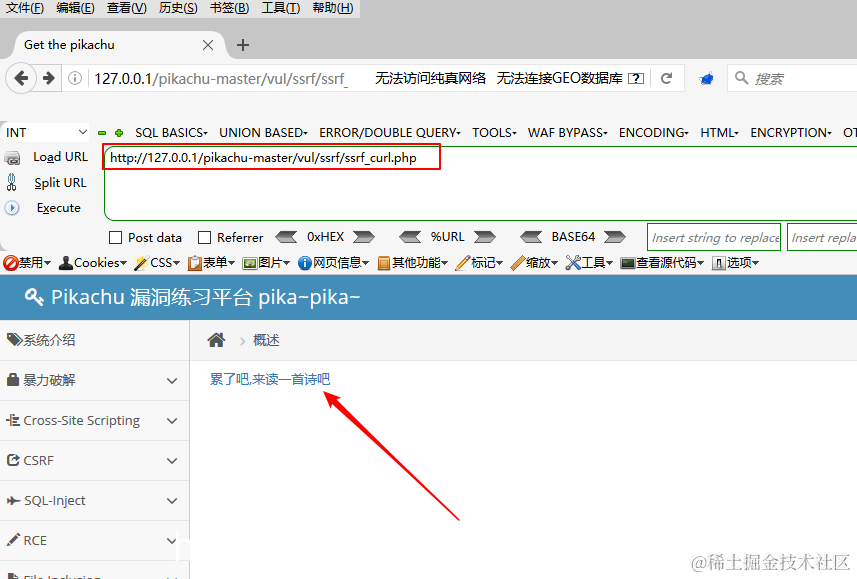This screenshot has height=579, width=857.
Task: Click the HackBar green minus icon
Action: 102,133
